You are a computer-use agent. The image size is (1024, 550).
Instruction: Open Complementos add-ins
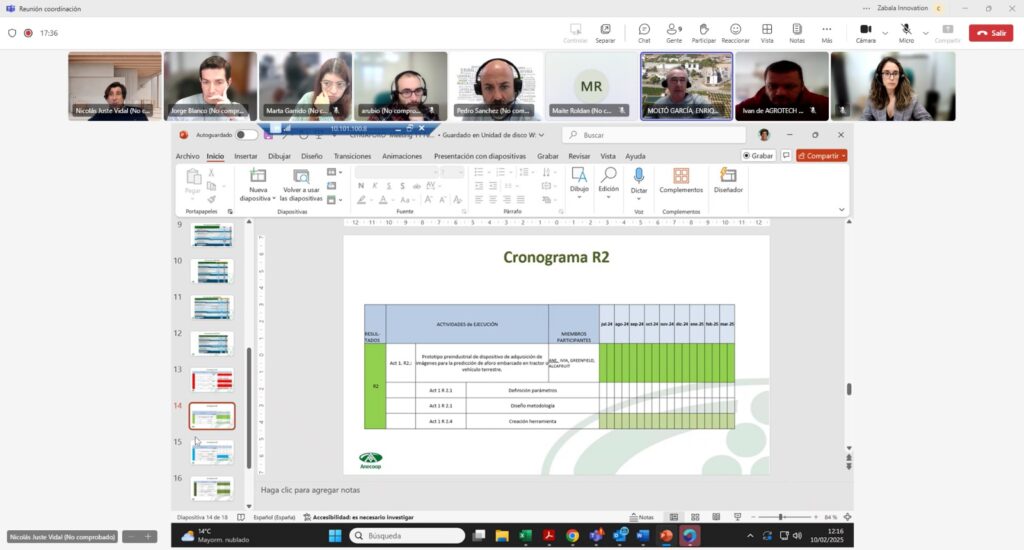680,181
